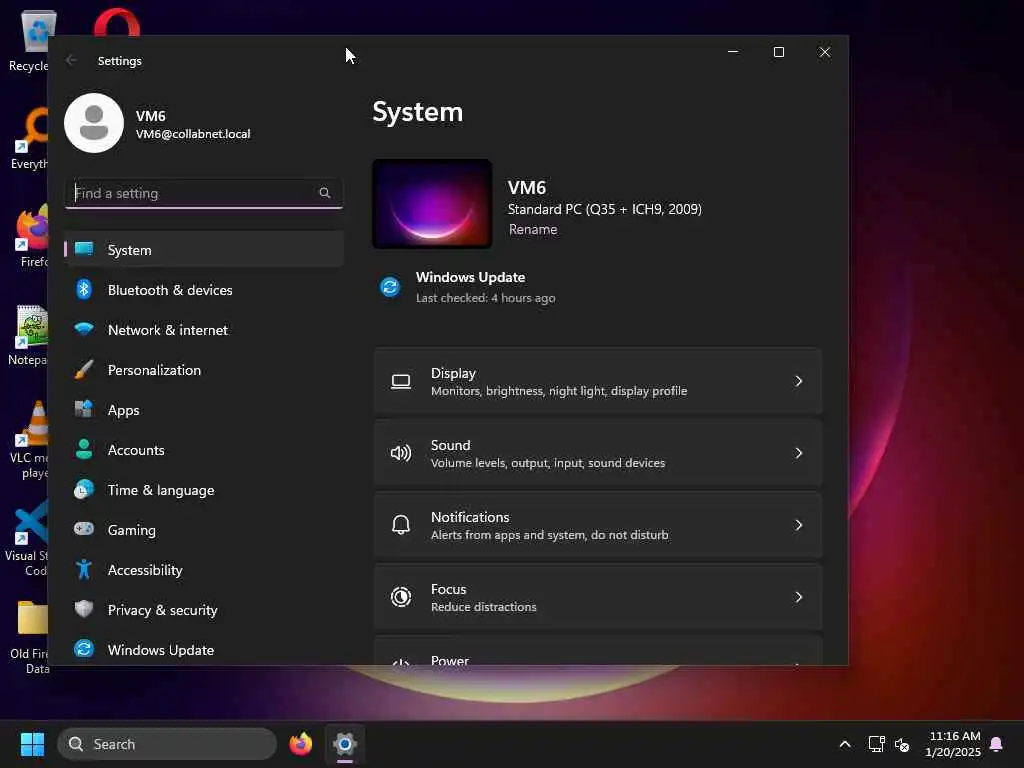The image size is (1024, 768).
Task: Click the Settings gear in taskbar
Action: [x=345, y=744]
